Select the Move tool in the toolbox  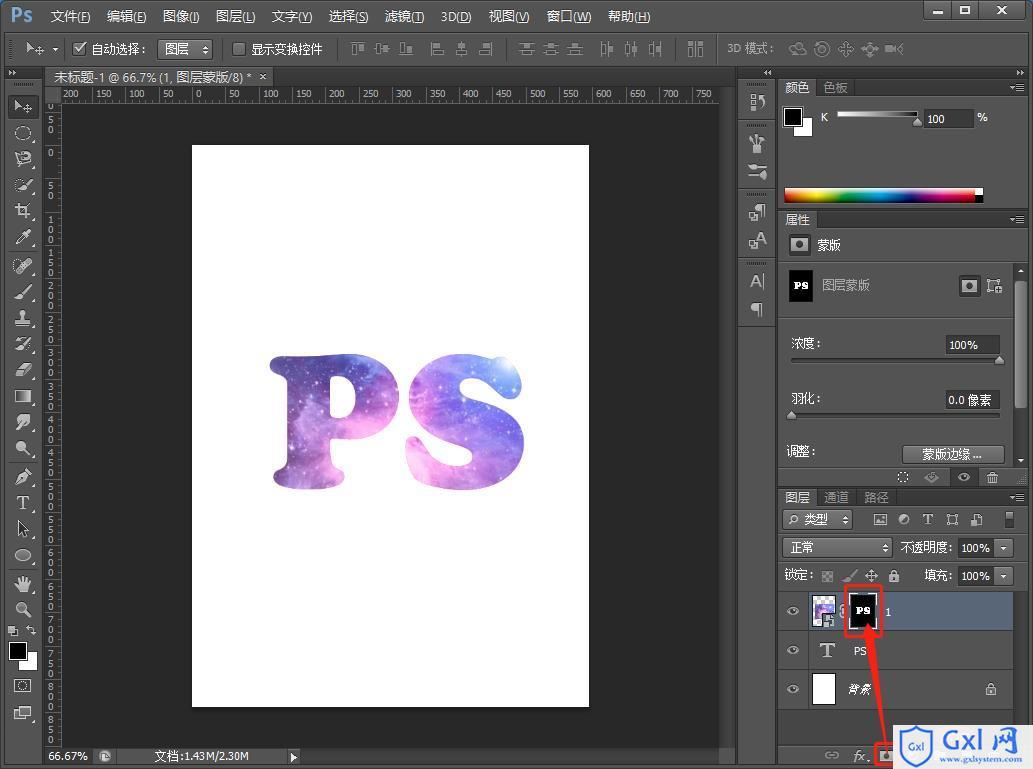coord(22,106)
